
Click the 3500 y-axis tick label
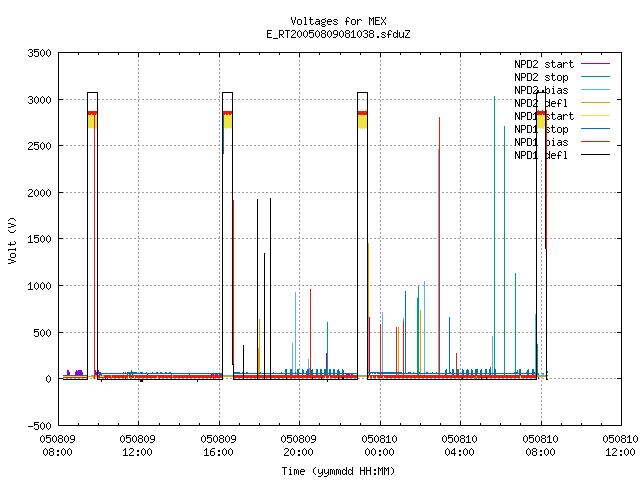pyautogui.click(x=39, y=53)
